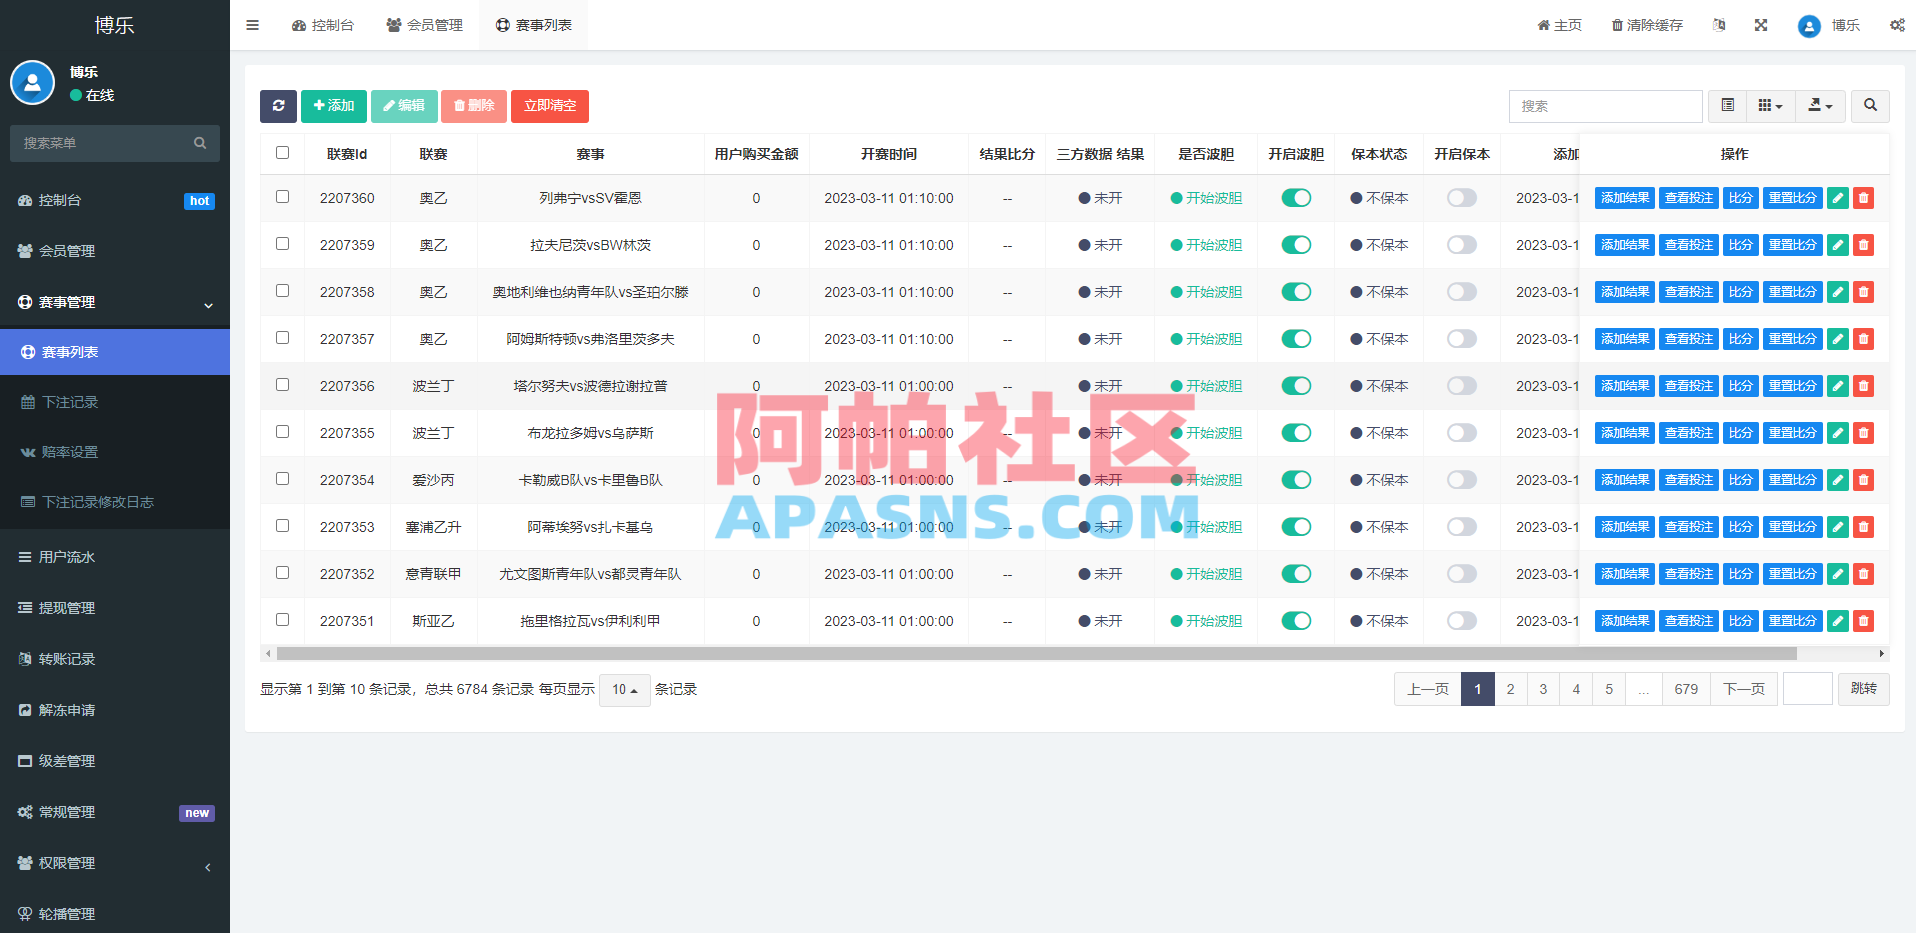Switch to the 会员管理 tab
This screenshot has width=1916, height=933.
click(424, 24)
